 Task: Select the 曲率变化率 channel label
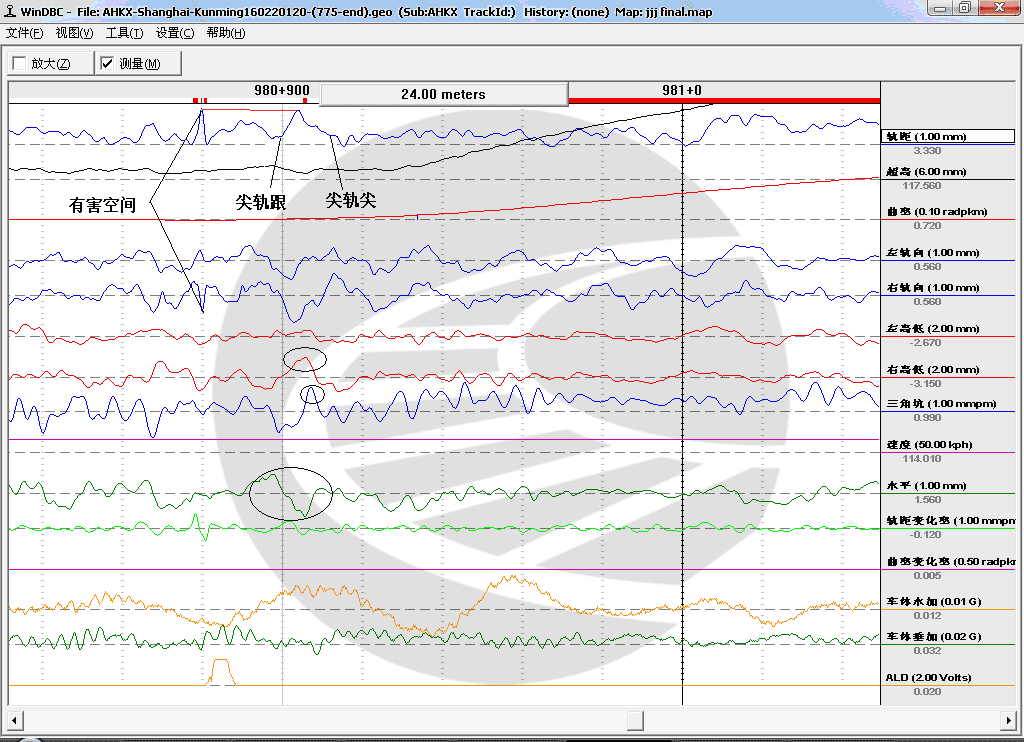[951, 562]
